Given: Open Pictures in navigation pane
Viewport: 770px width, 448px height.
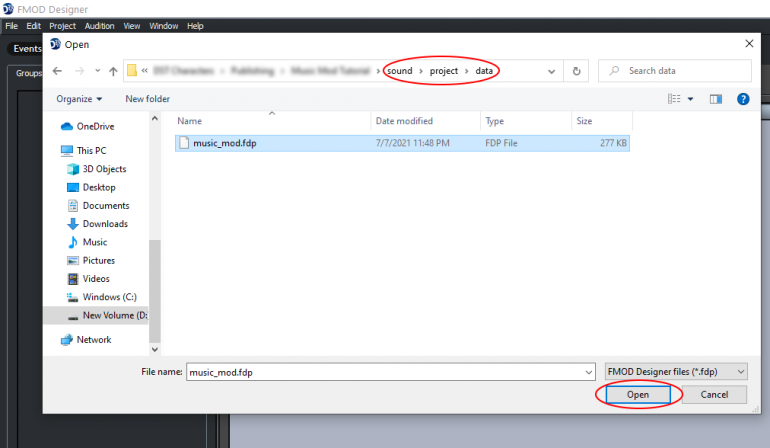Looking at the screenshot, I should (91, 260).
